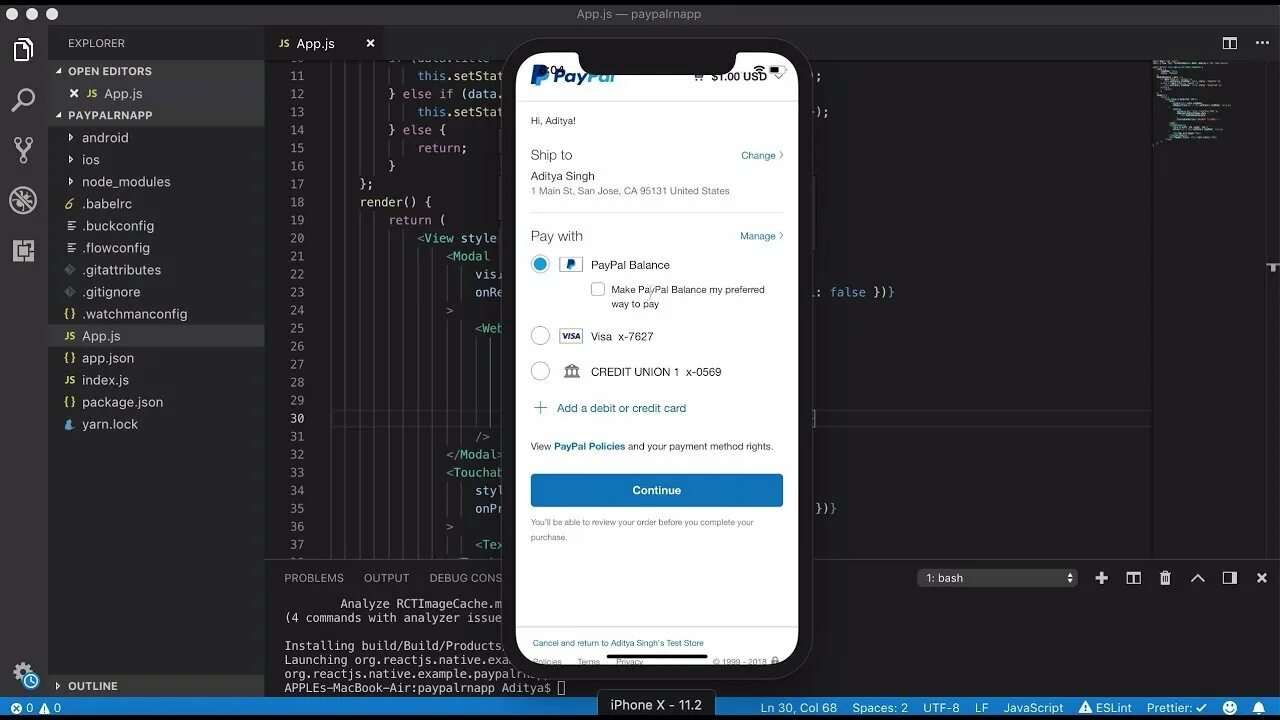Click the Prettier status bar item

pyautogui.click(x=1177, y=707)
